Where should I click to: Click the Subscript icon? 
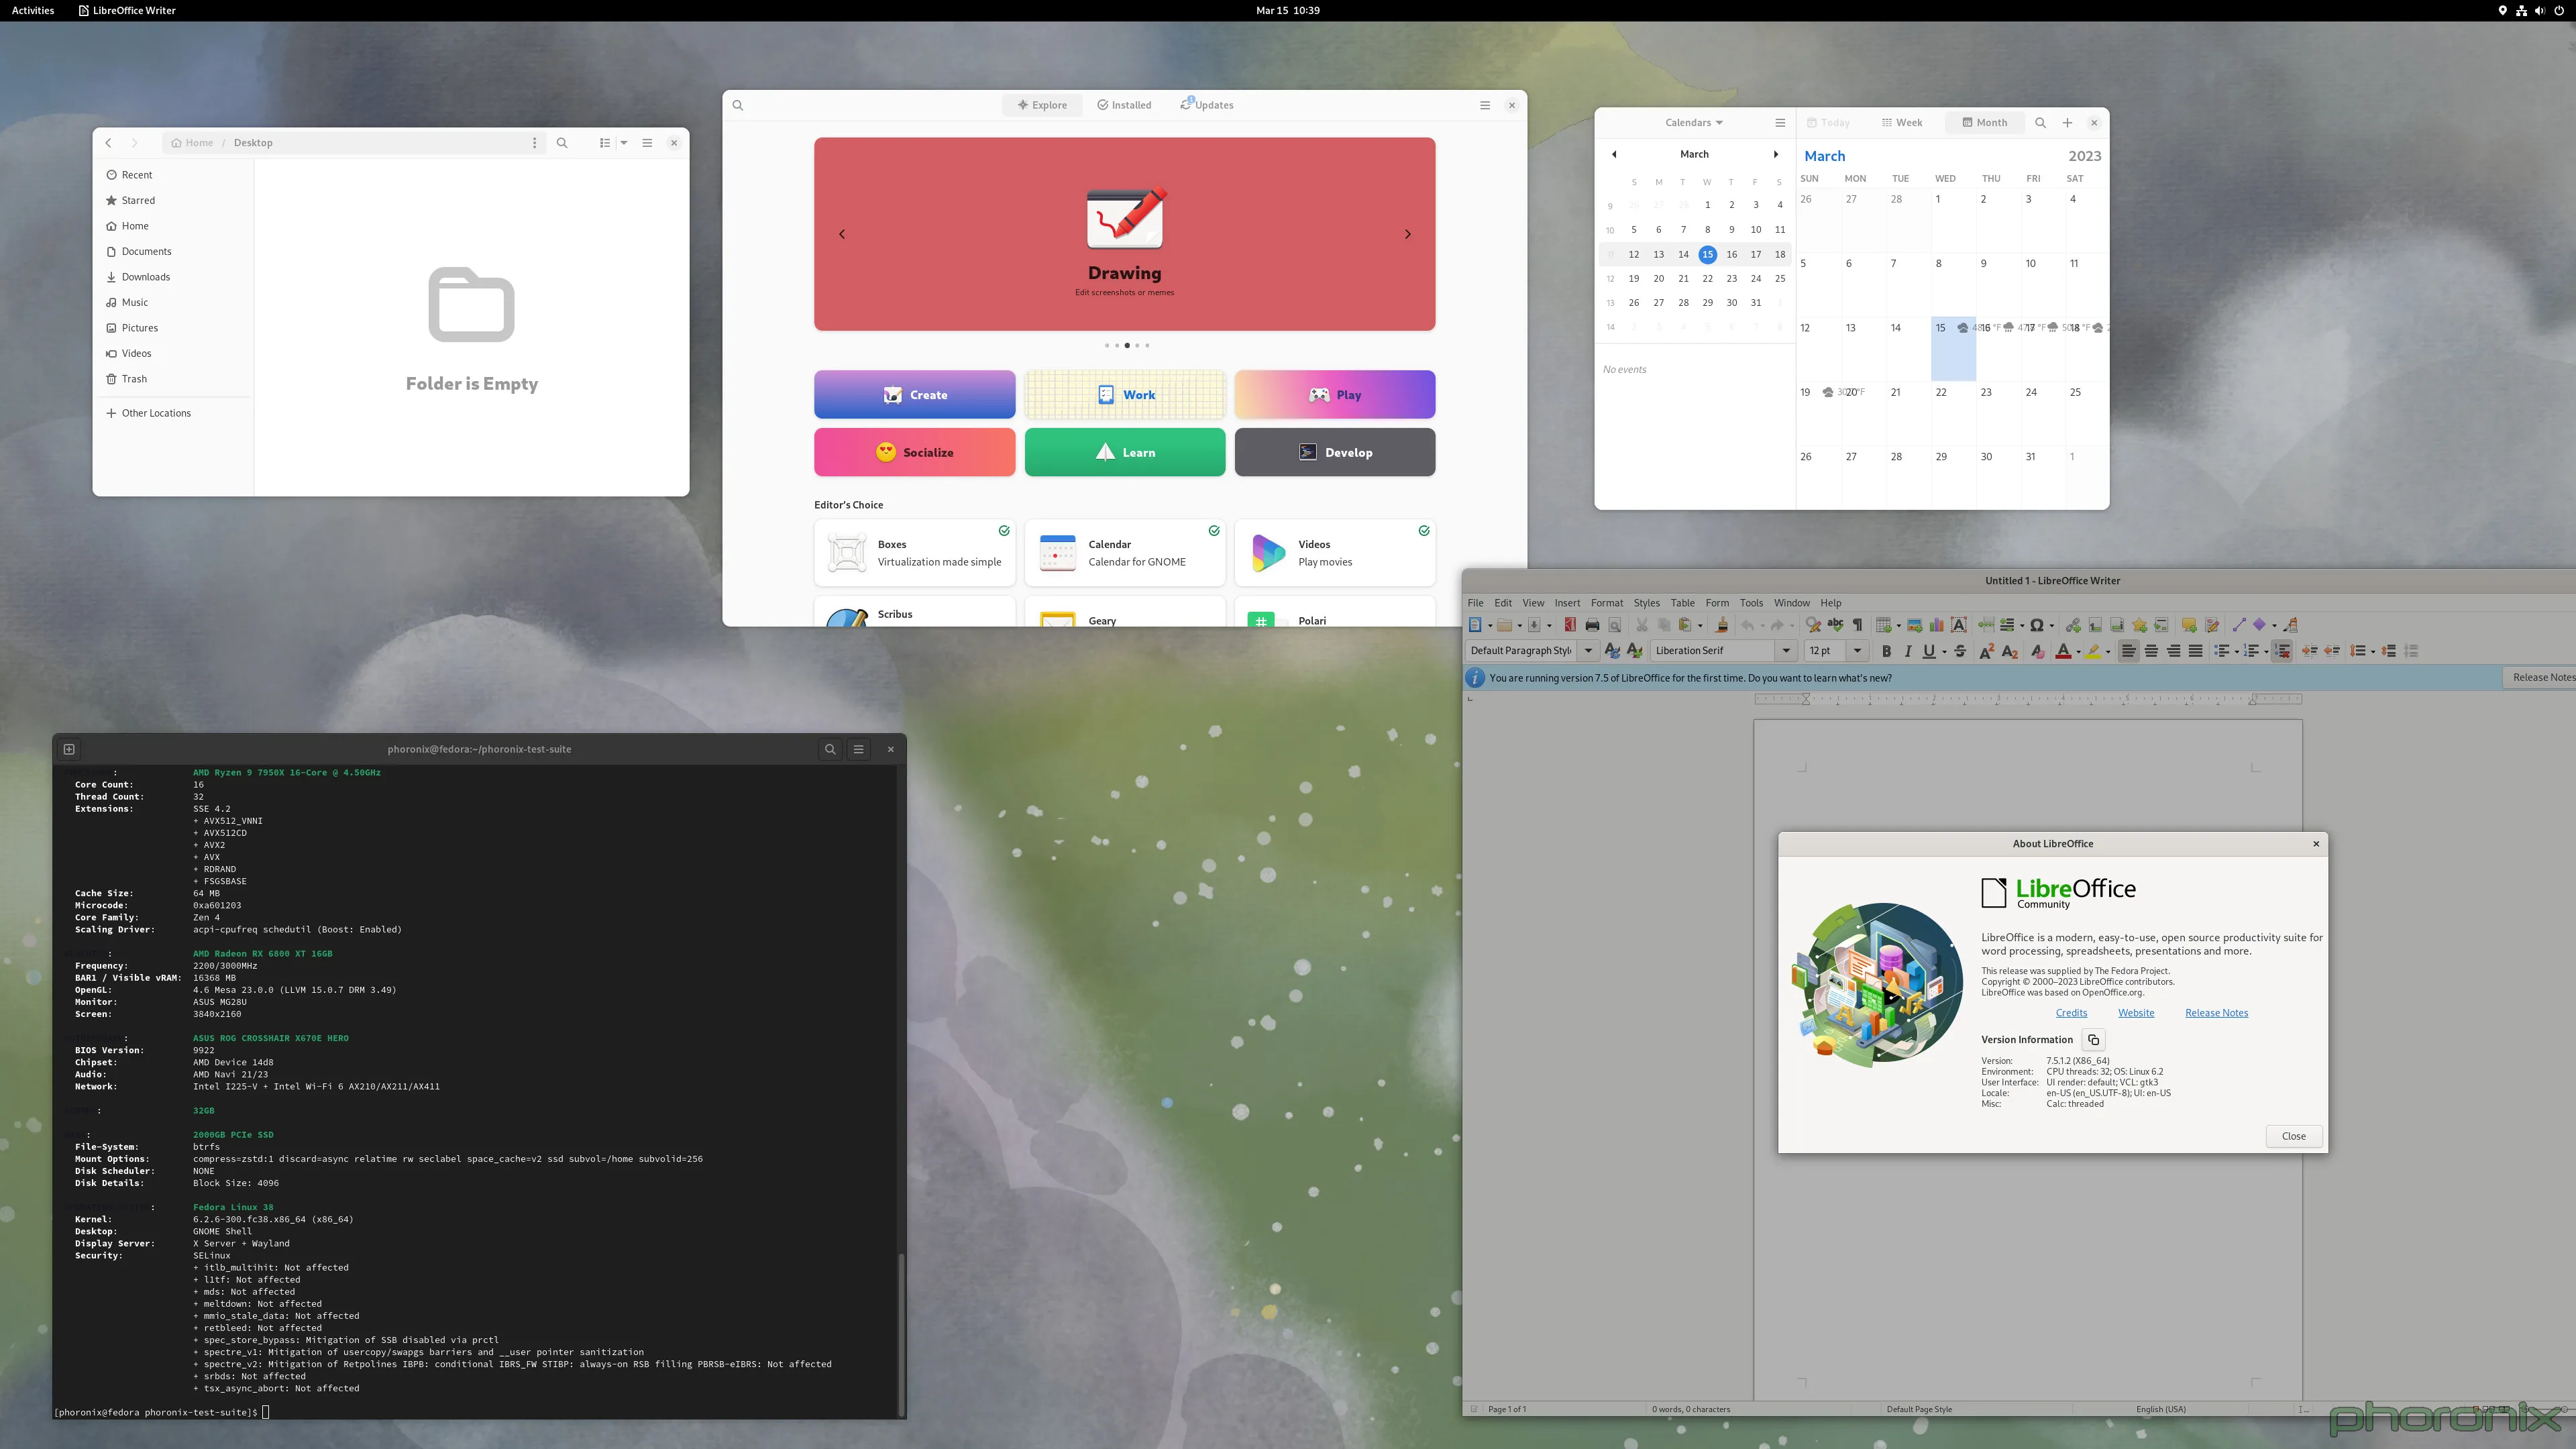2010,651
